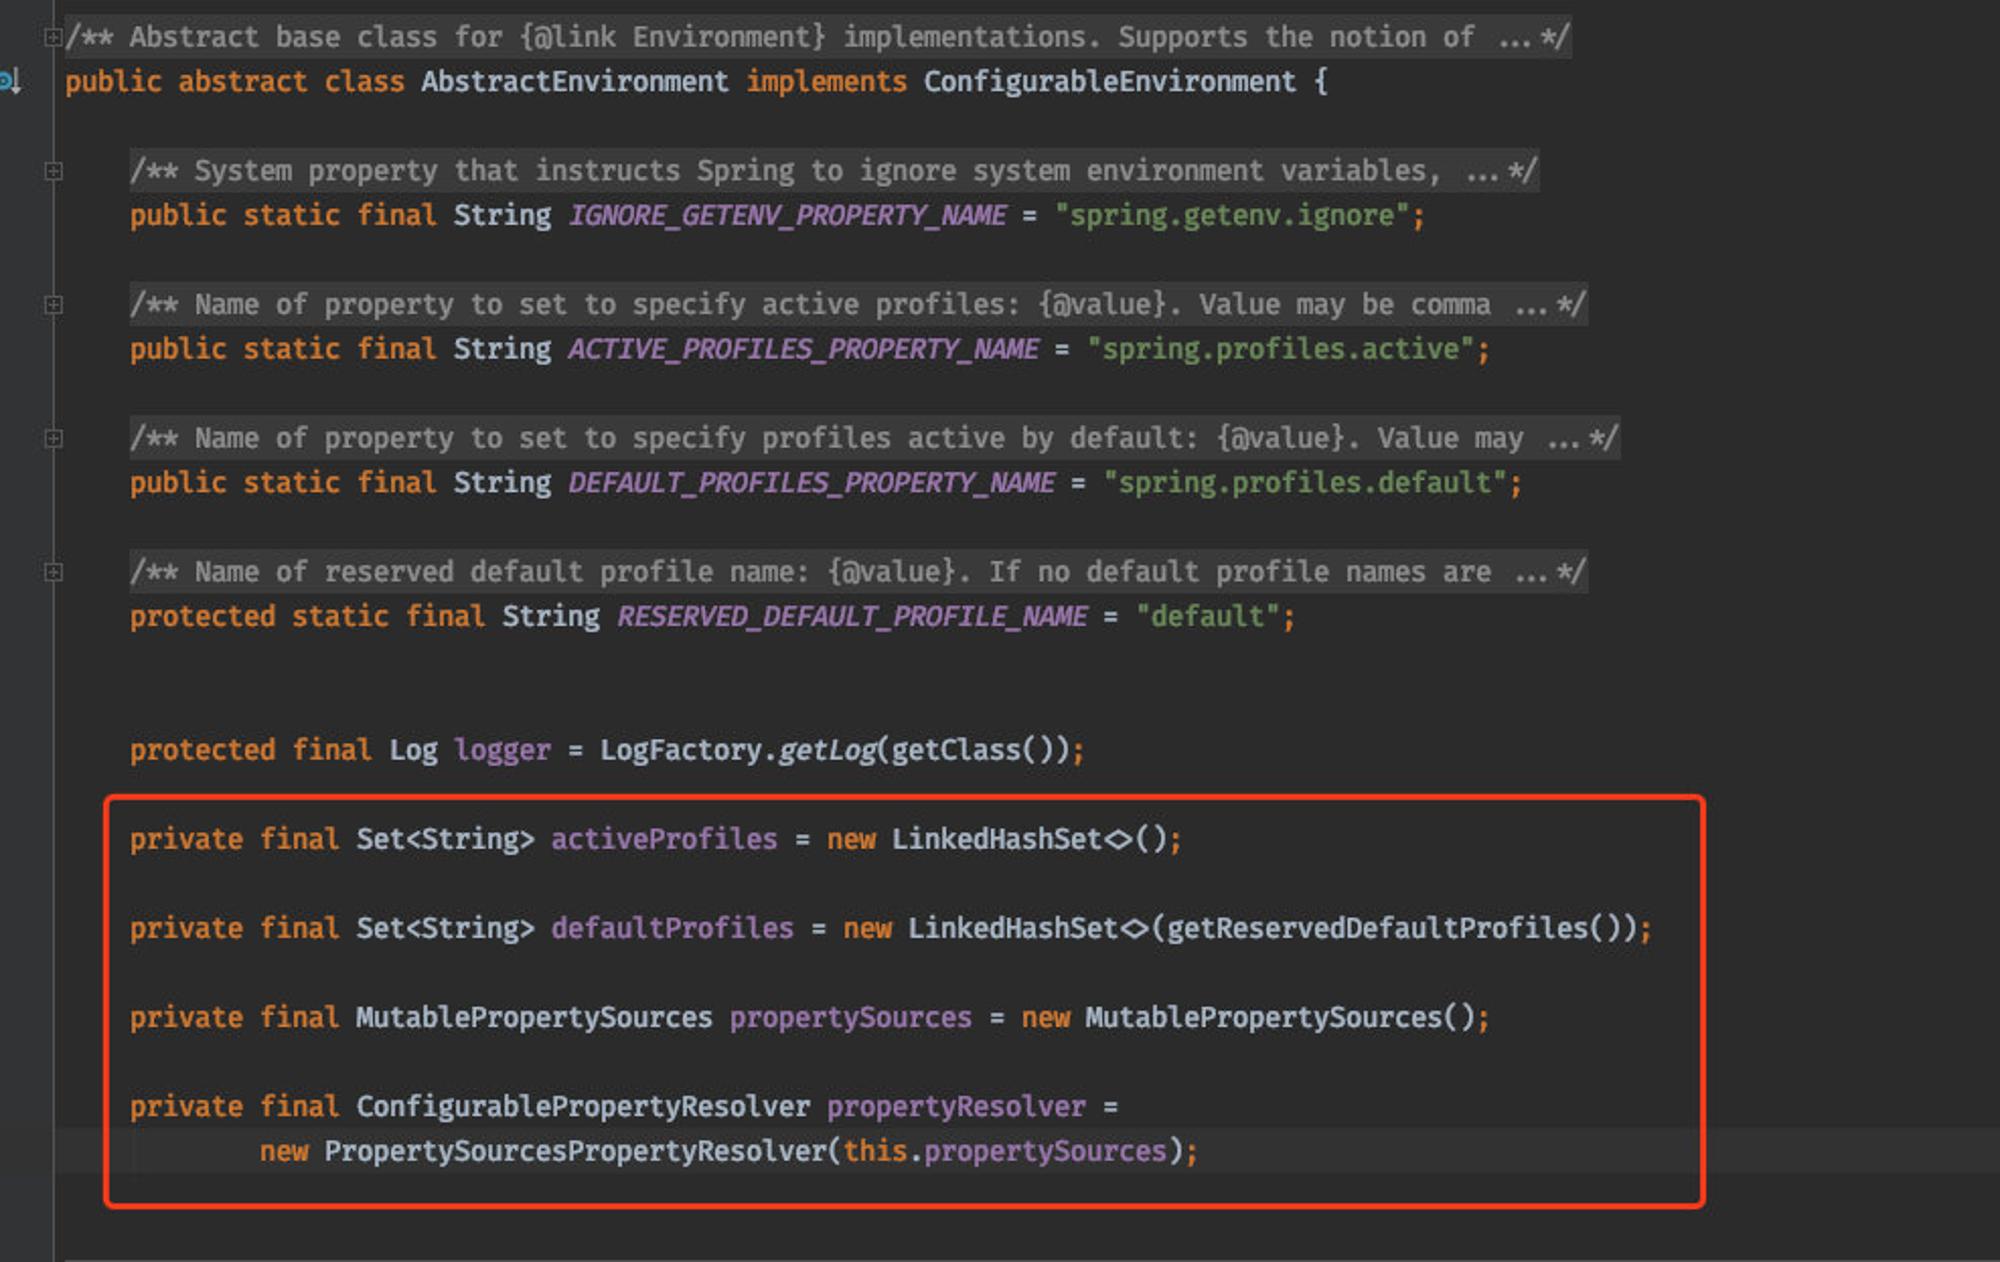Click the MutablePropertySources() constructor call

pos(1281,1018)
